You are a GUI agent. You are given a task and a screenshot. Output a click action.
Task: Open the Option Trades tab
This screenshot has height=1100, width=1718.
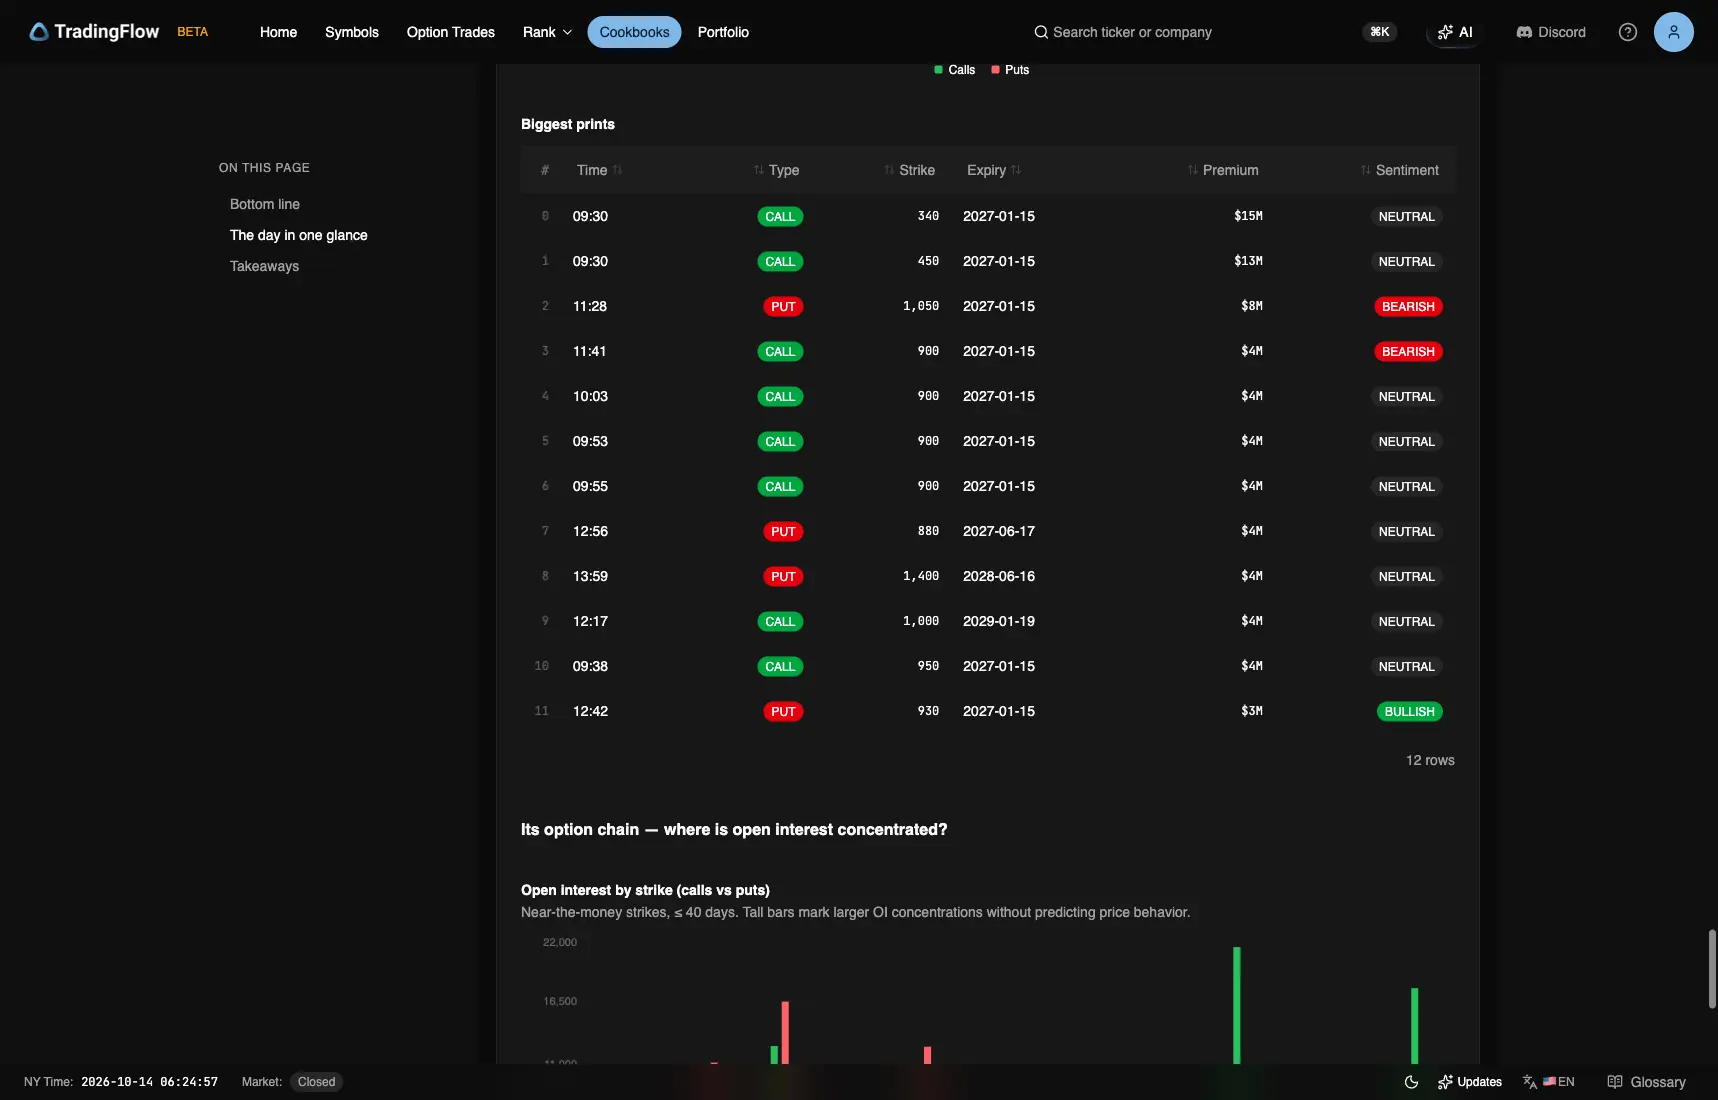451,32
